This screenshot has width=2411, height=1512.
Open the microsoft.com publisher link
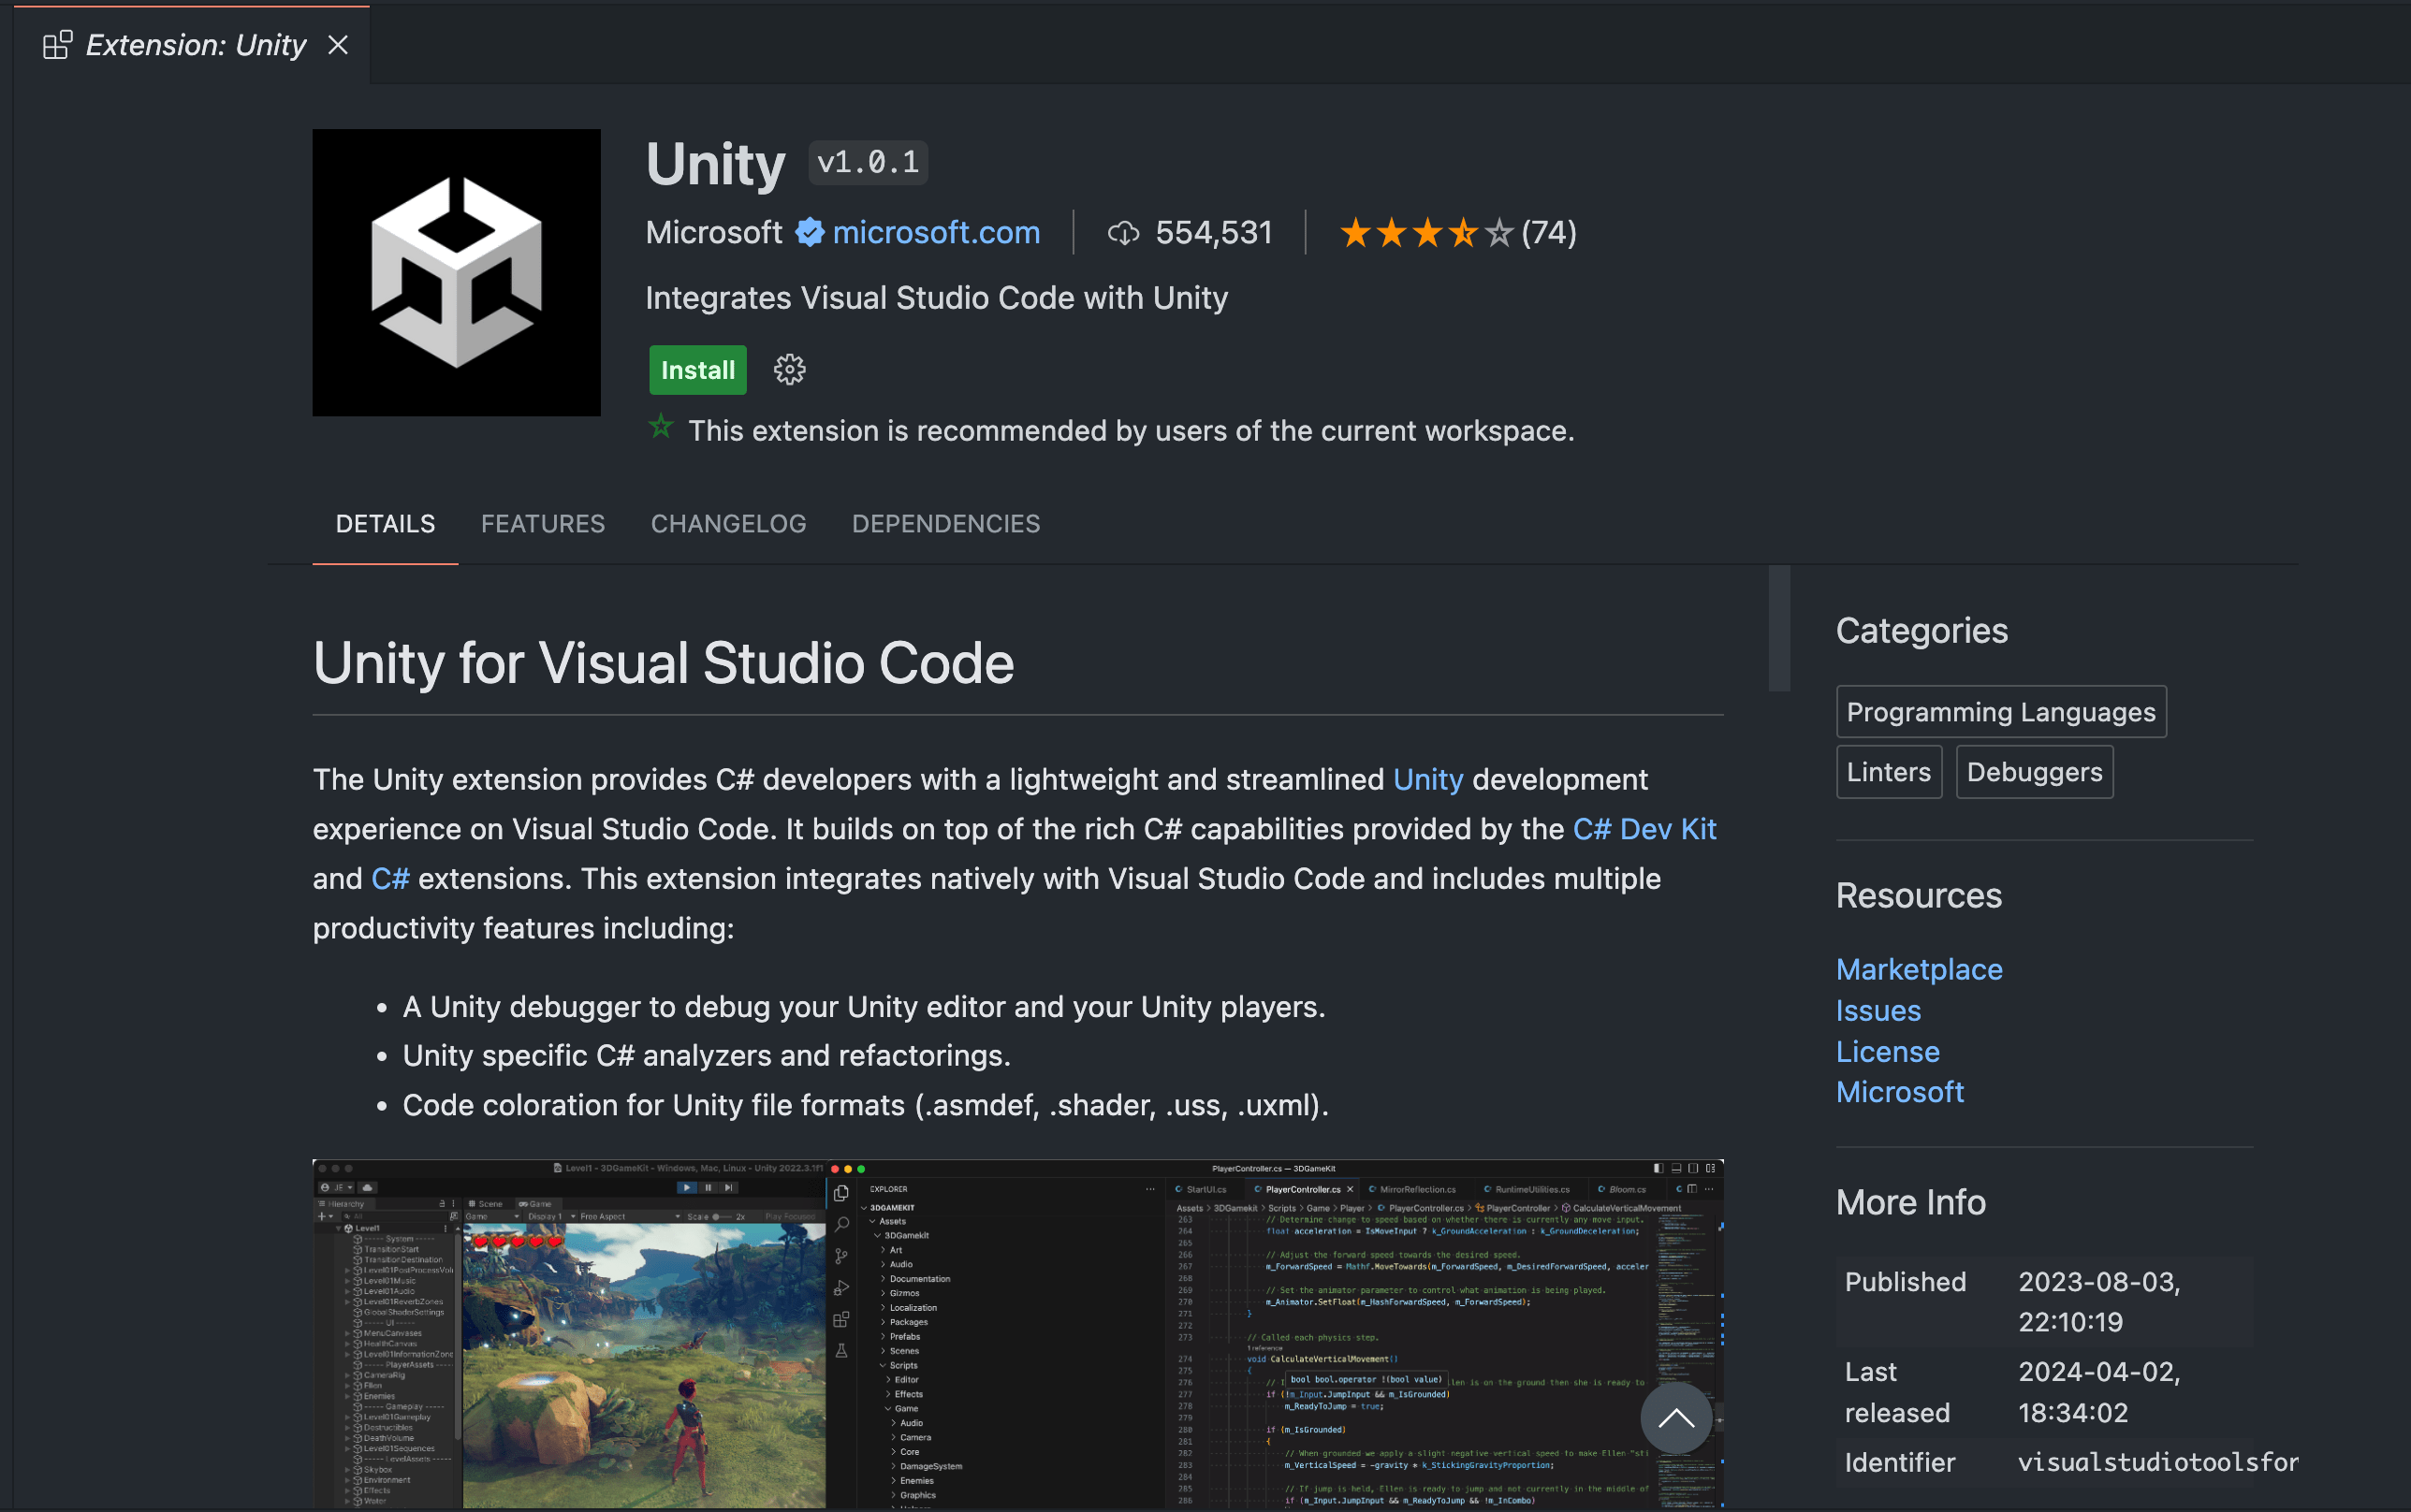pos(936,231)
